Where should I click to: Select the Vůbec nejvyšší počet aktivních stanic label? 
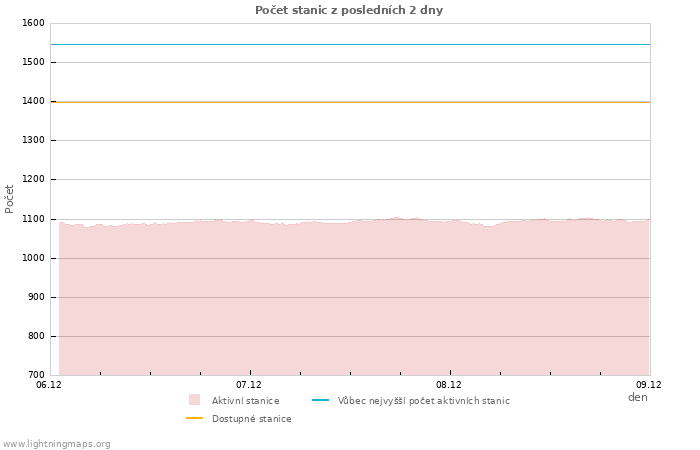coord(423,401)
